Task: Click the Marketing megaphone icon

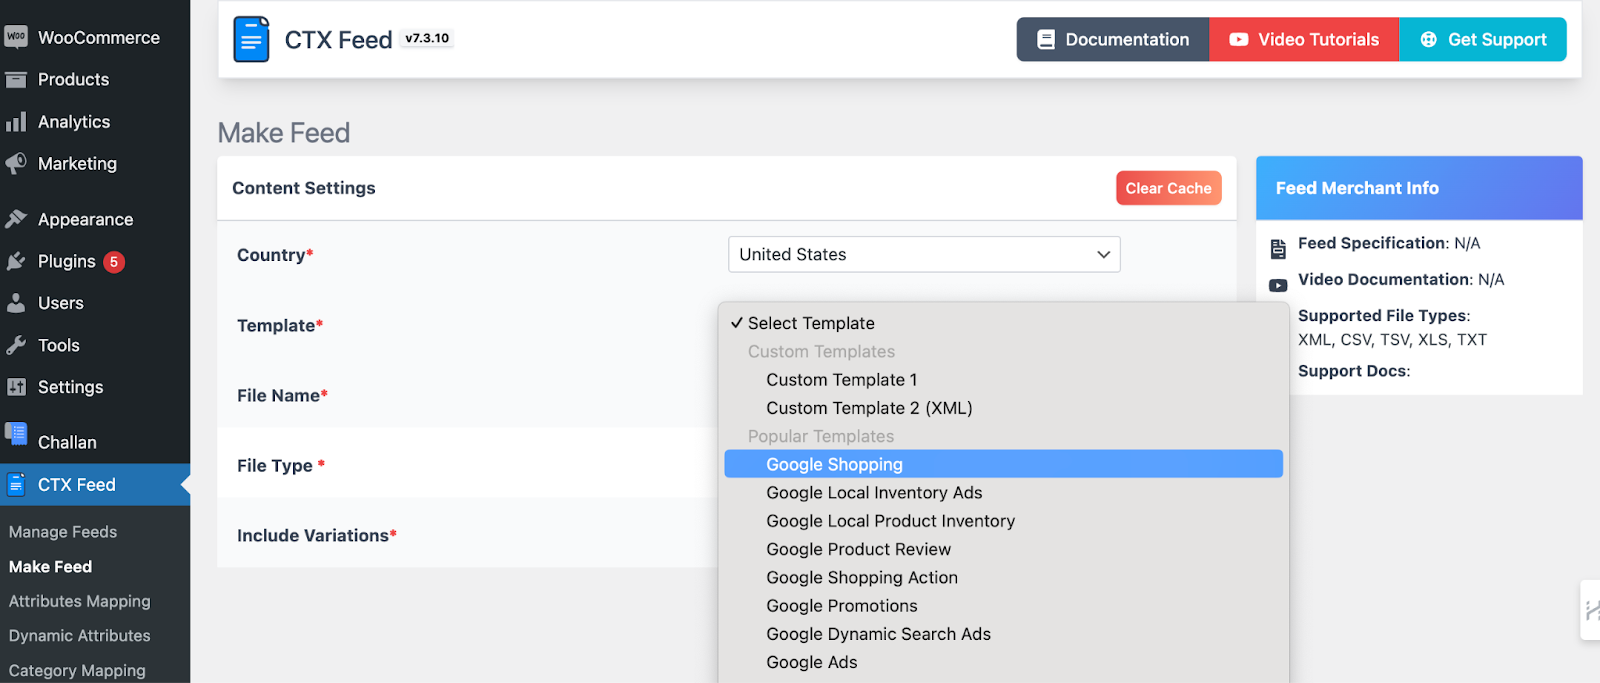Action: (16, 164)
